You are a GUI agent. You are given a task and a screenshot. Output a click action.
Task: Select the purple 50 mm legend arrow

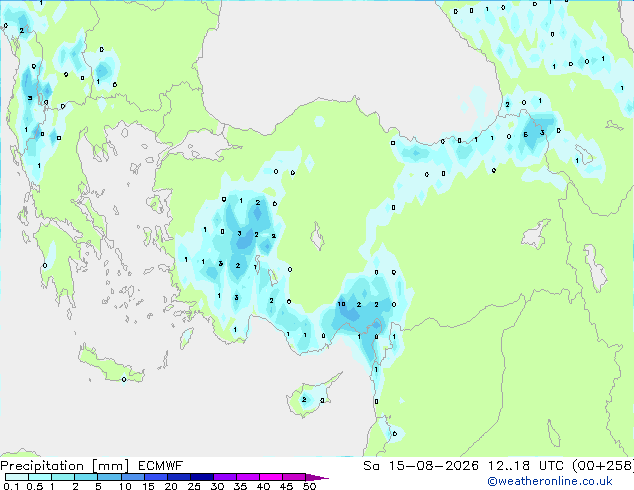point(317,477)
